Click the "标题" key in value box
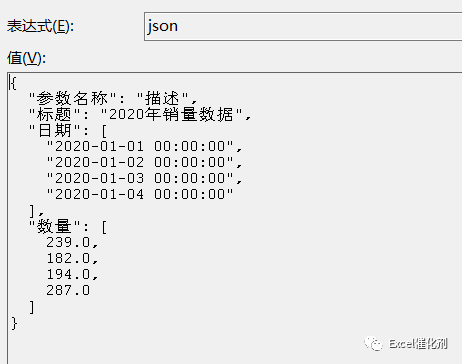The height and width of the screenshot is (364, 462). point(54,114)
